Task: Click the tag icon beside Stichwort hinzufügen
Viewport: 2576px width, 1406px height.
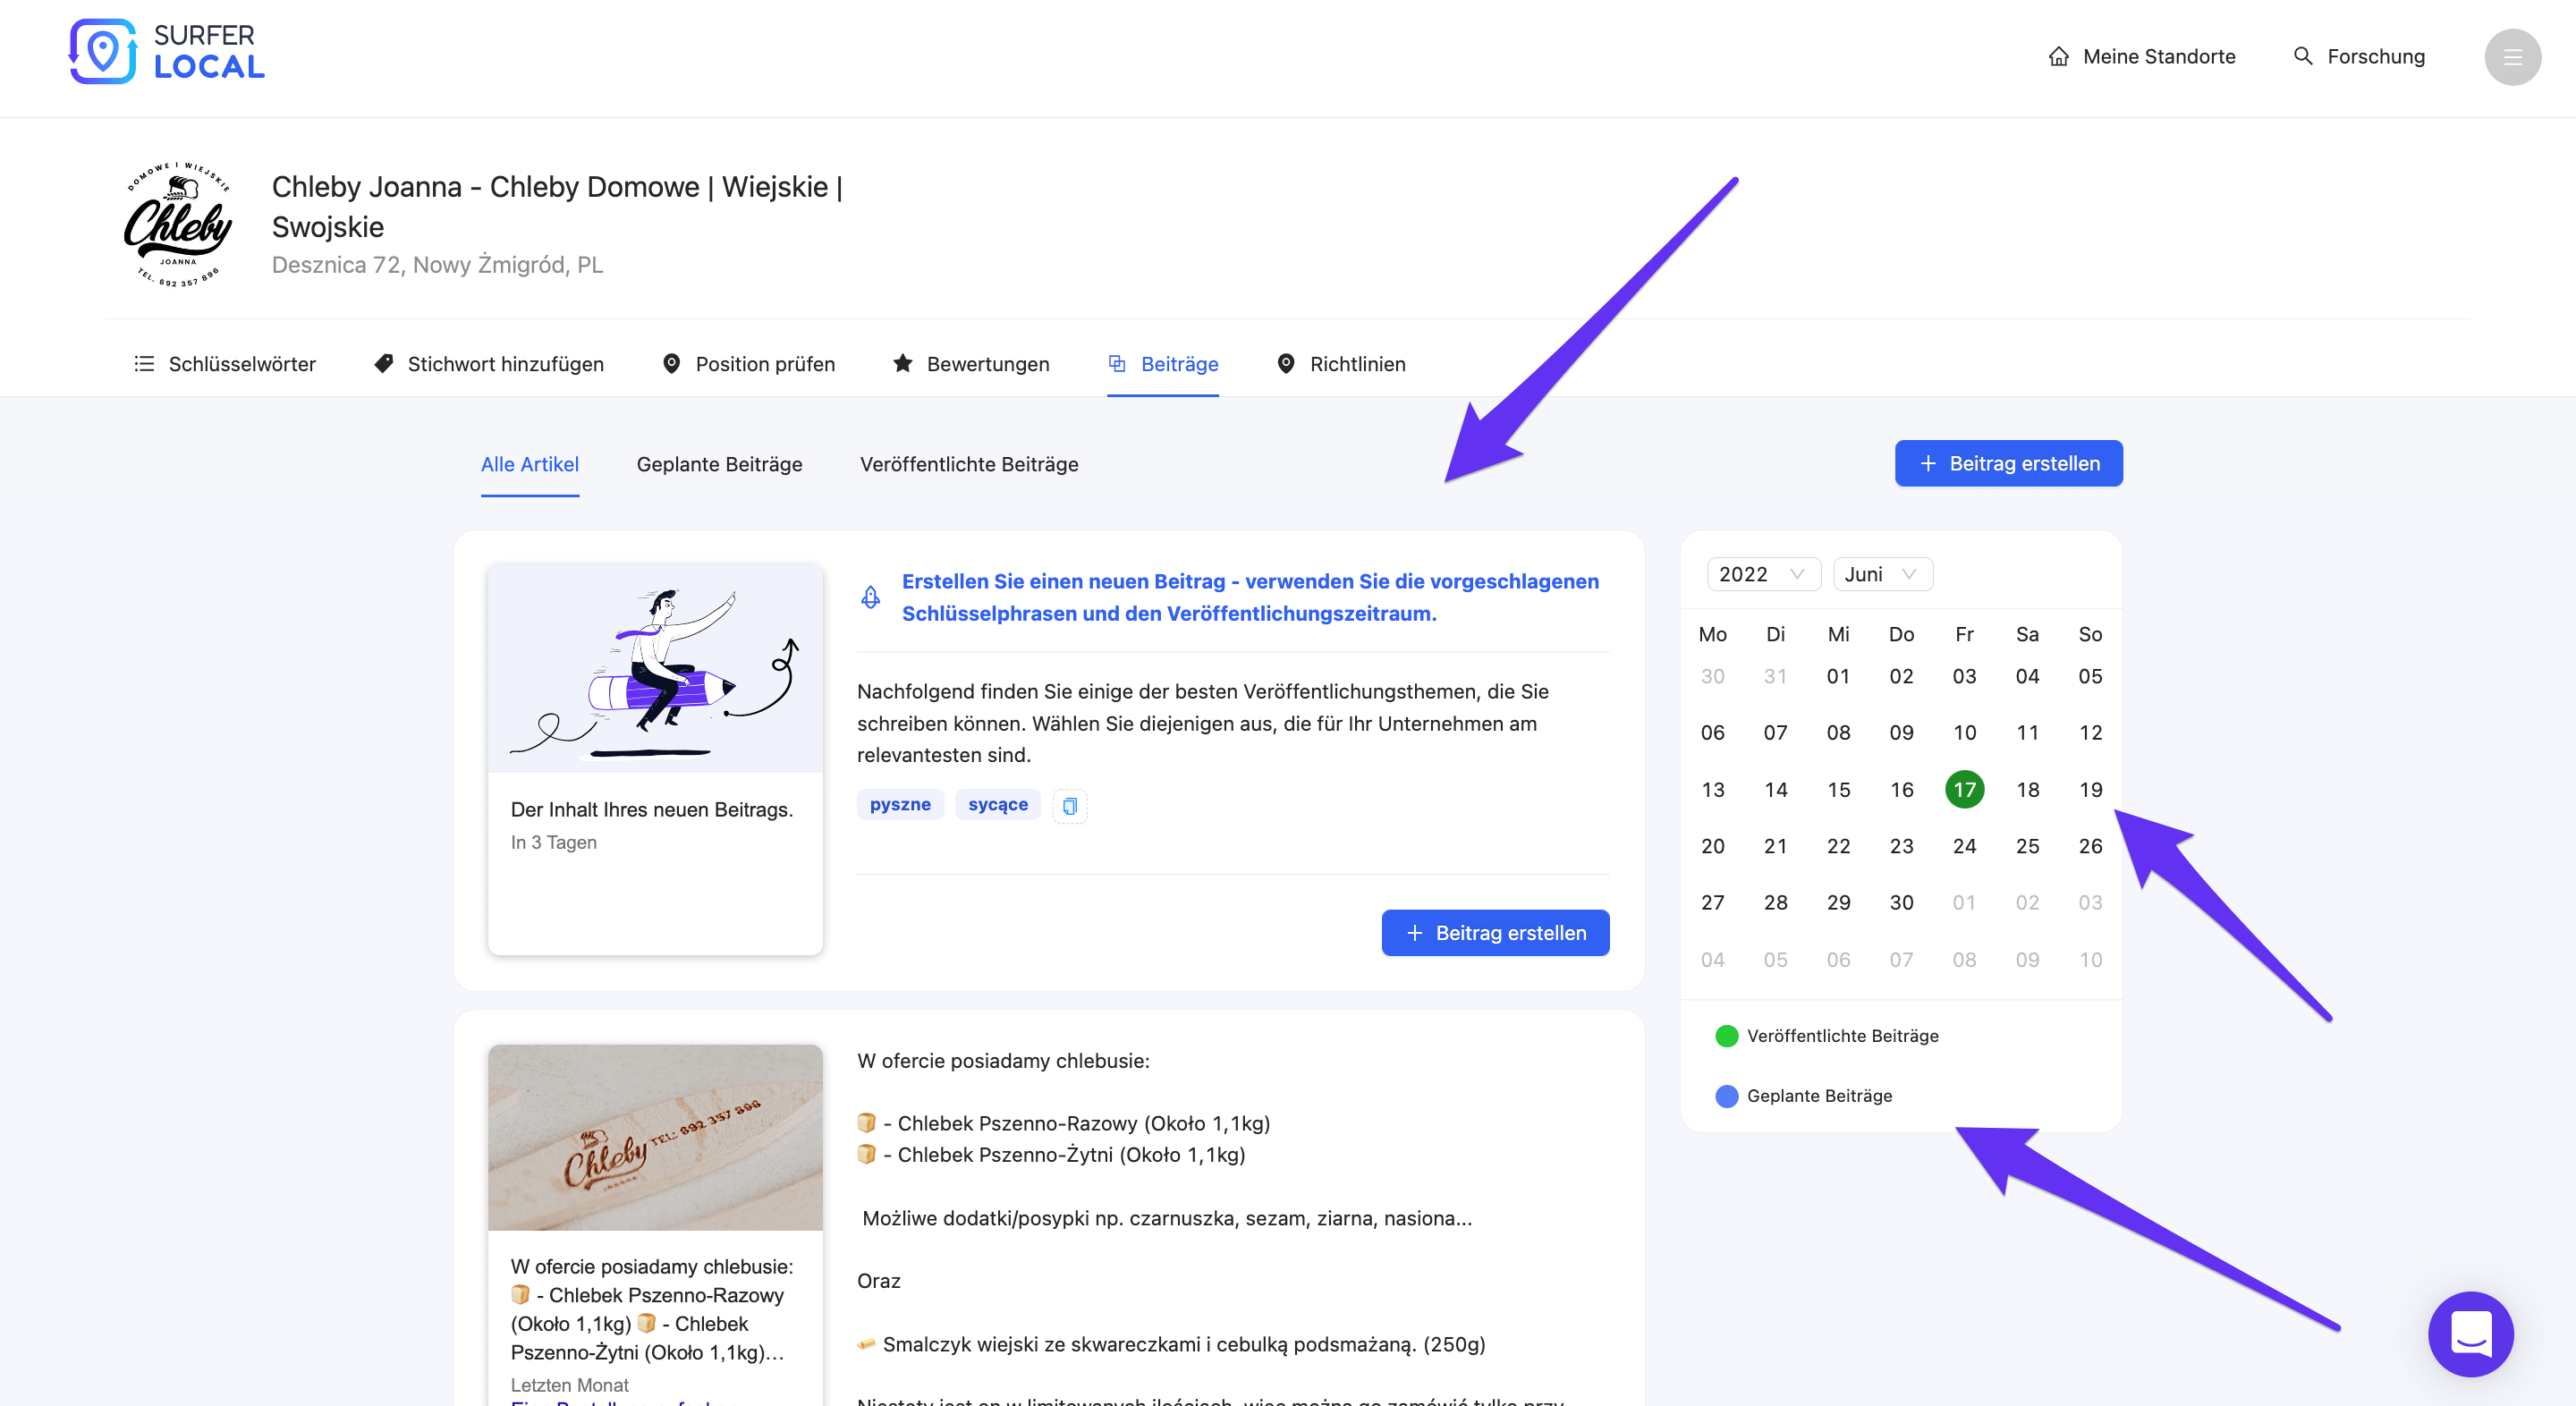Action: 383,364
